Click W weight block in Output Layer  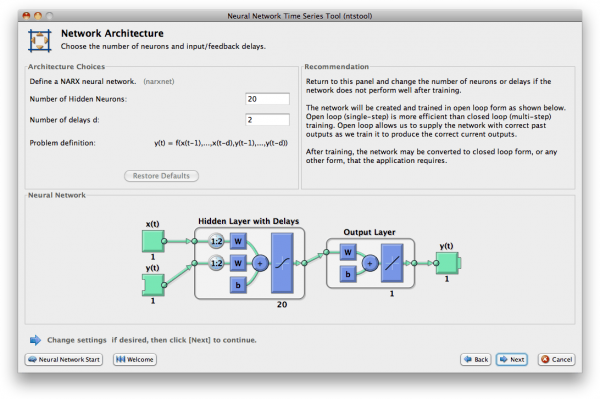click(348, 252)
